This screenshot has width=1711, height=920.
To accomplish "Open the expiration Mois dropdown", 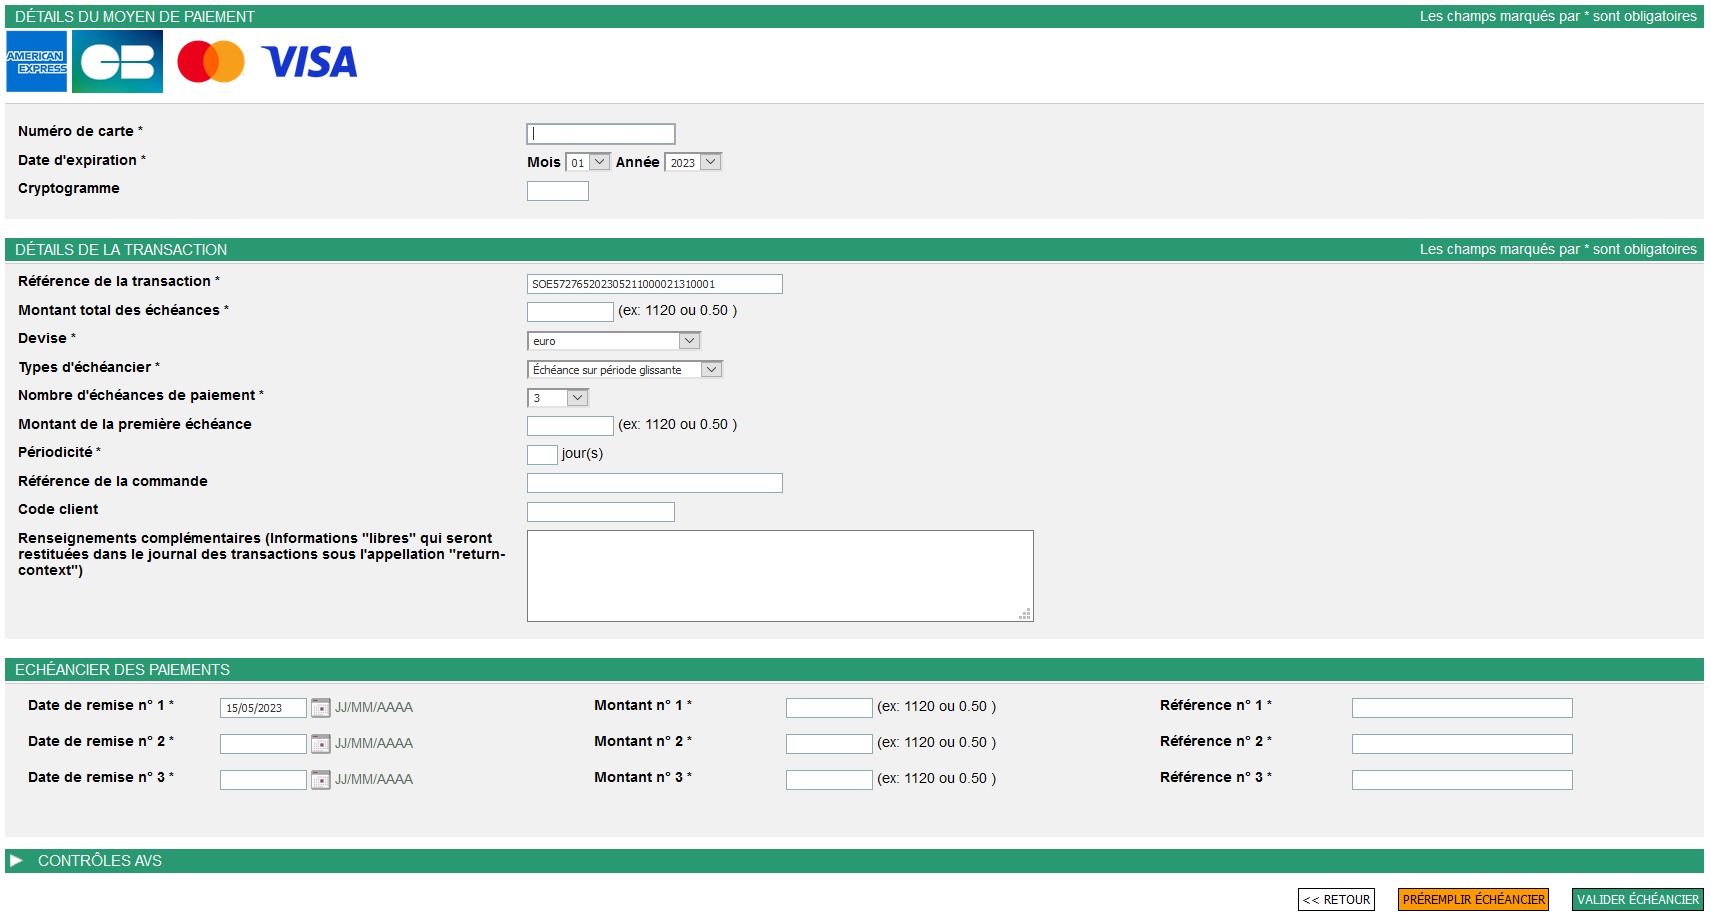I will (588, 162).
